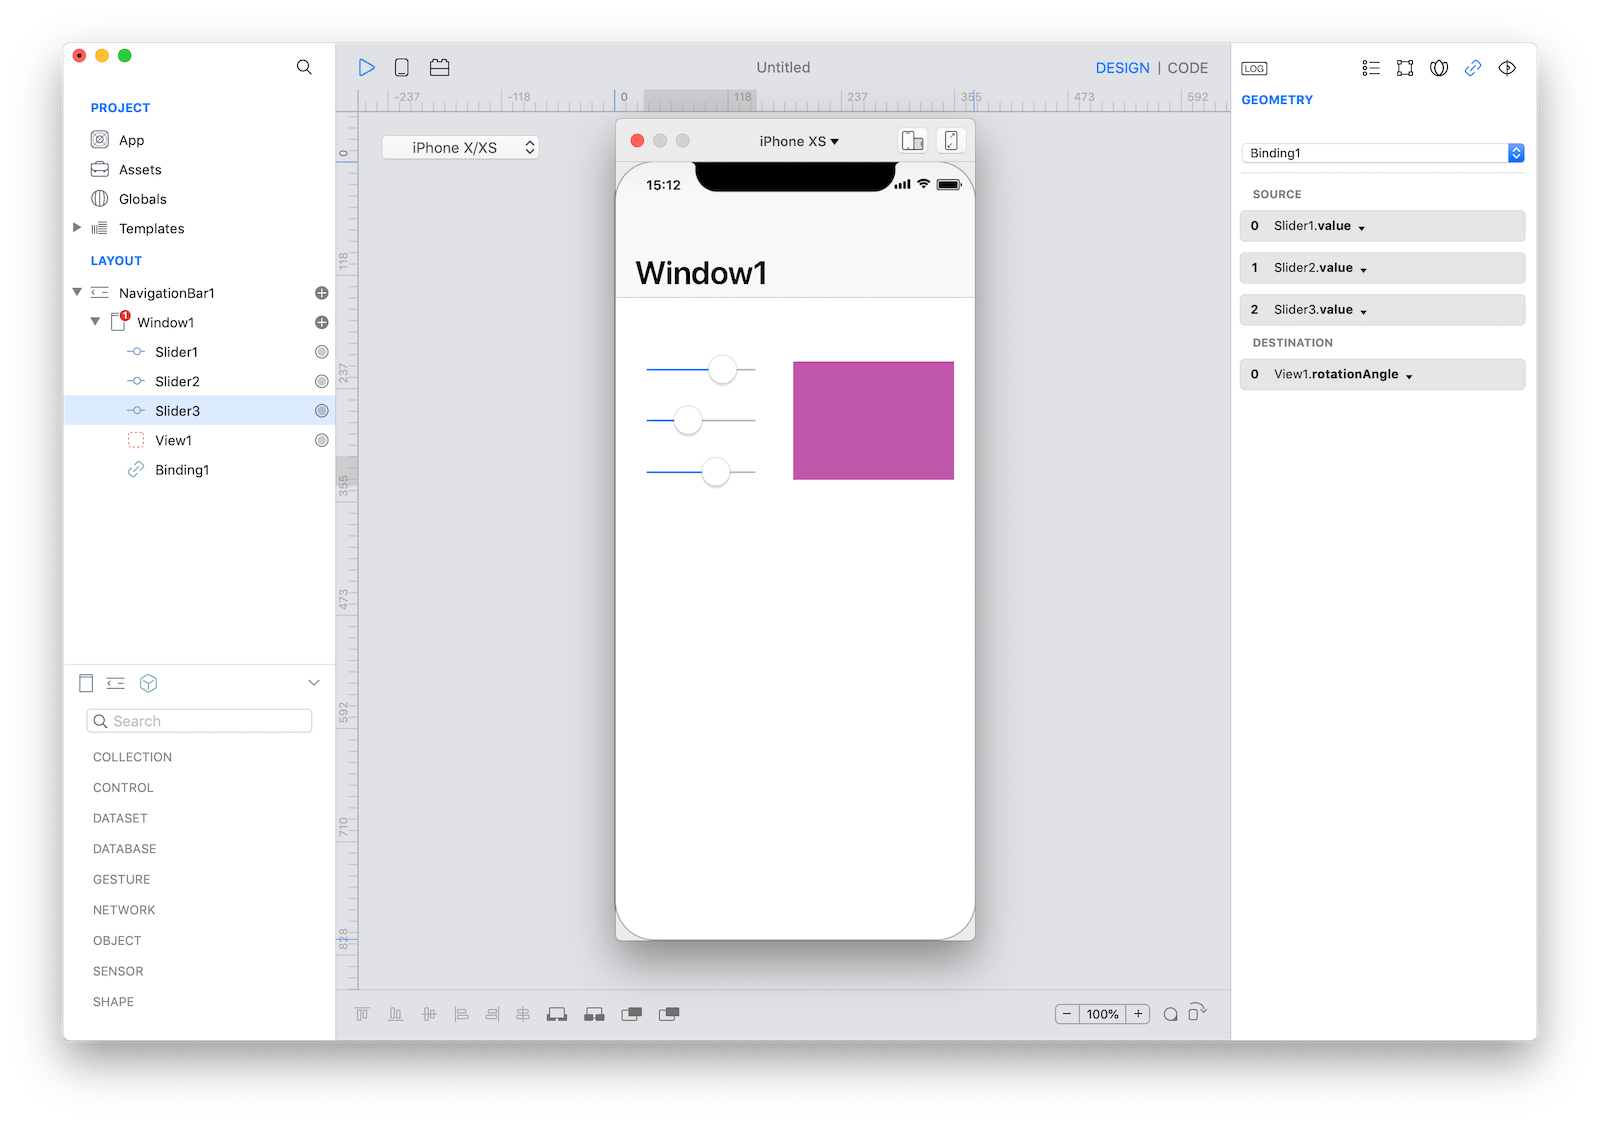
Task: Open the iPhone XS simulator title dropdown
Action: pyautogui.click(x=799, y=141)
